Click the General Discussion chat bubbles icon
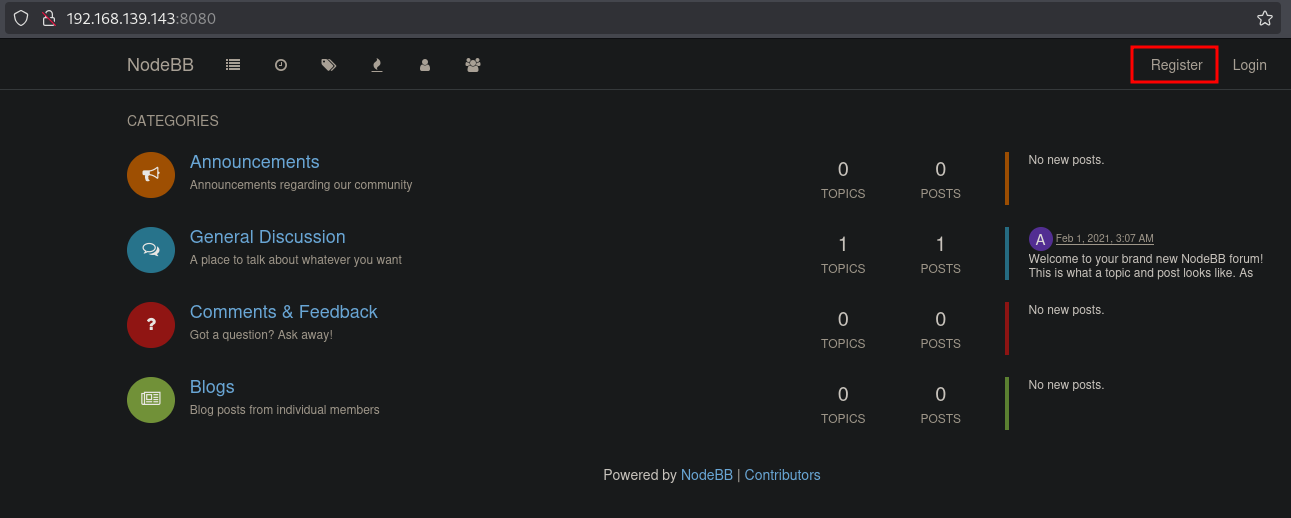Viewport: 1291px width, 518px height. coord(151,249)
